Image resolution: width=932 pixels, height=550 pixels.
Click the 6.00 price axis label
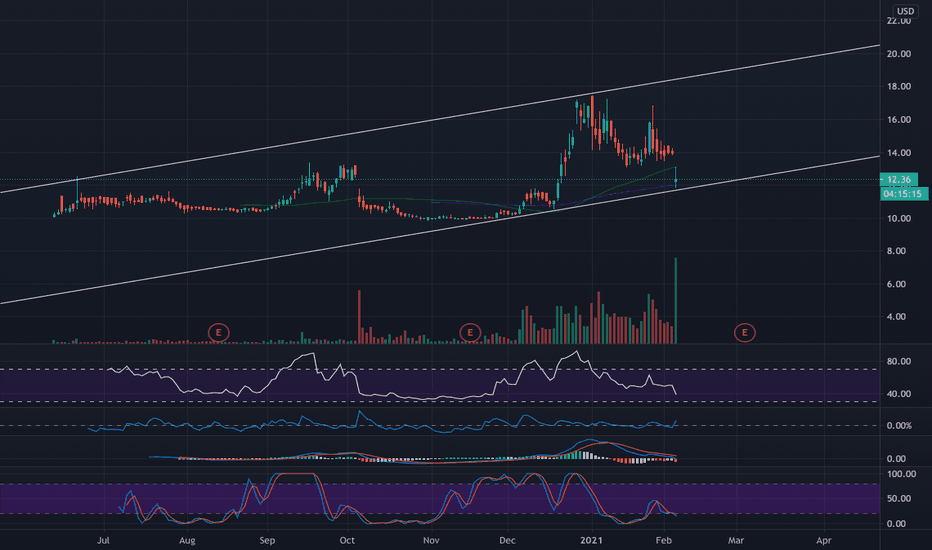point(896,284)
